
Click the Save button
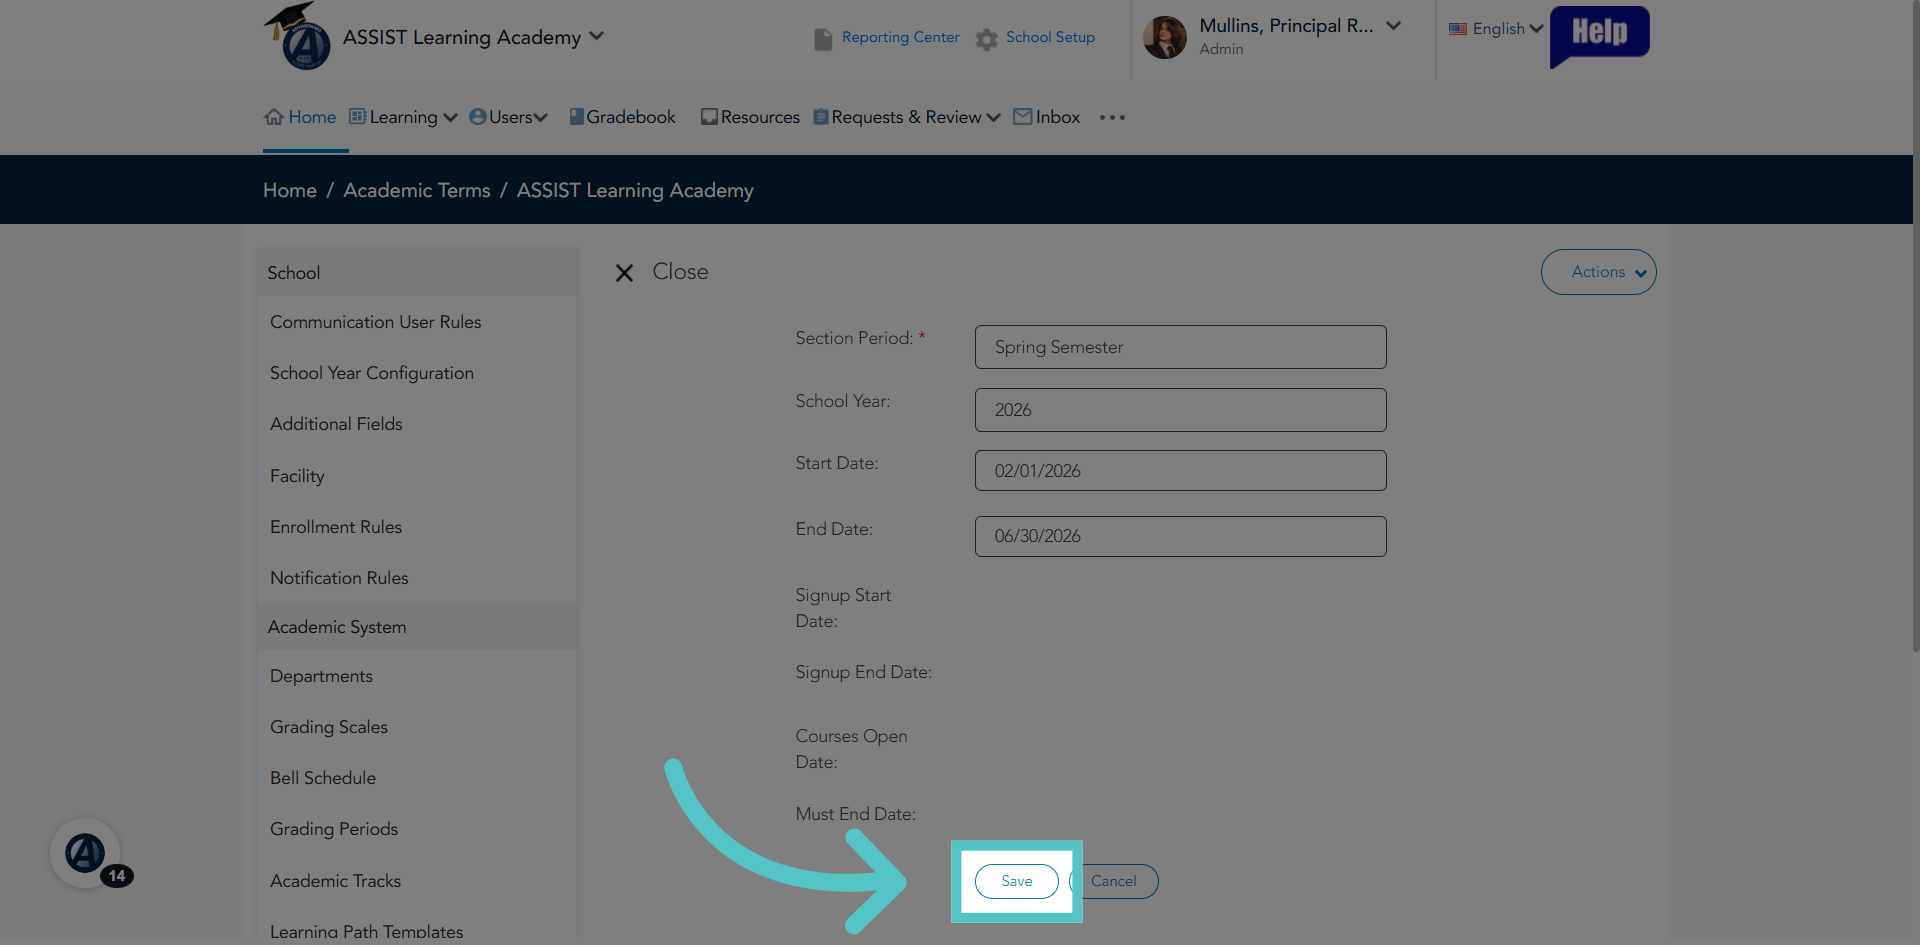click(x=1016, y=881)
